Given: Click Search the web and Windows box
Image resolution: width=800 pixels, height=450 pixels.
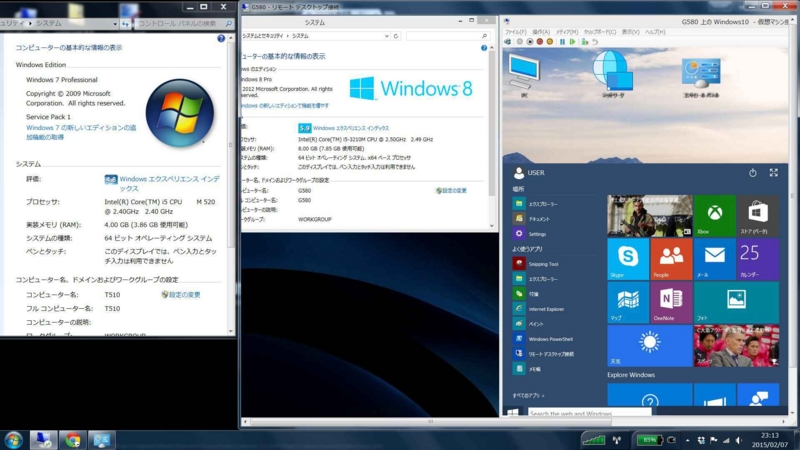Looking at the screenshot, I should click(590, 412).
